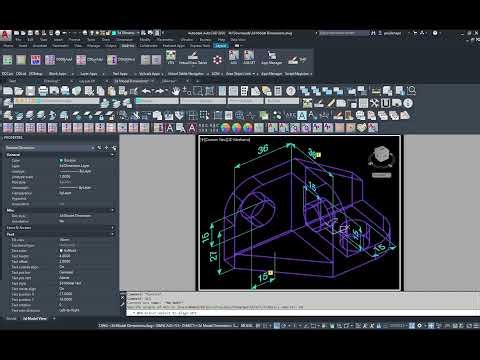Click the ByLayer color swatch in General
The image size is (480, 360).
(x=61, y=160)
